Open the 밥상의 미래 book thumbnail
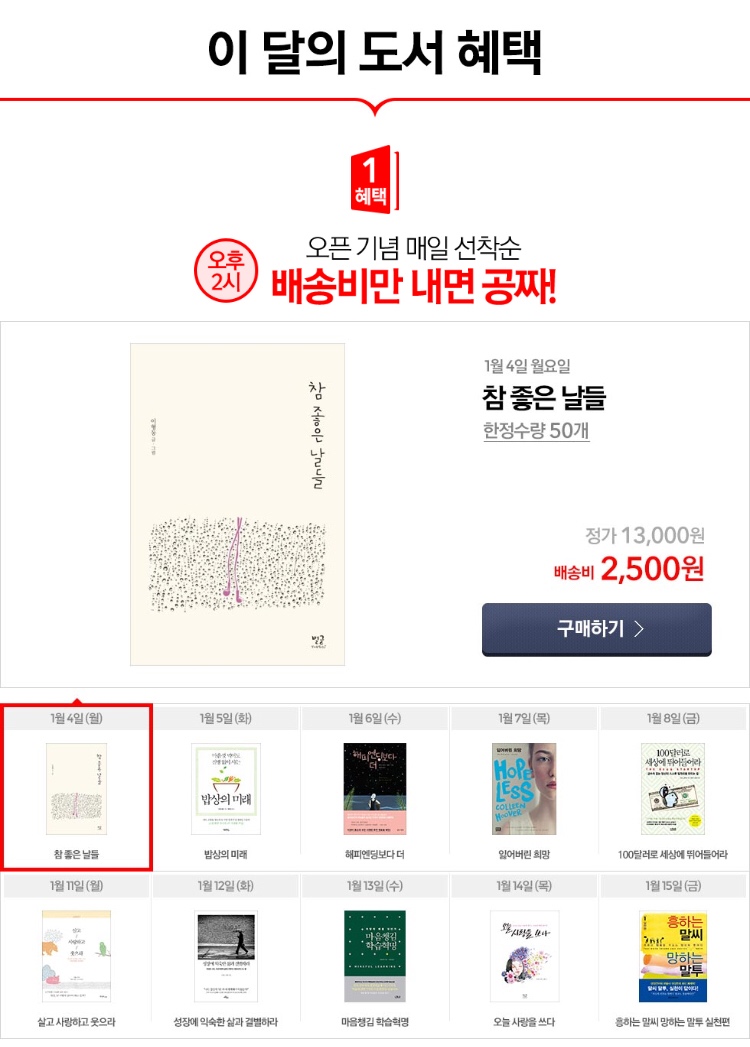The height and width of the screenshot is (1047, 750). (x=226, y=789)
